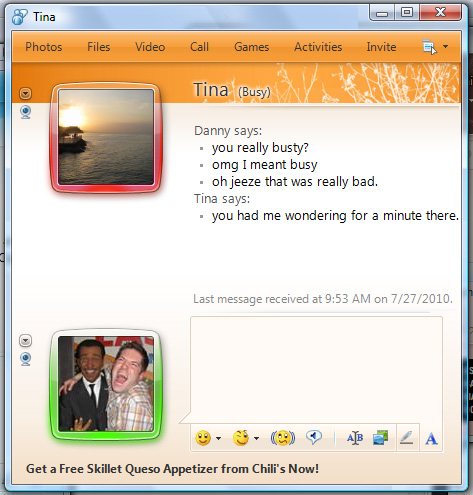Open the dropdown arrow next to the smiley
The image size is (473, 495).
point(219,438)
